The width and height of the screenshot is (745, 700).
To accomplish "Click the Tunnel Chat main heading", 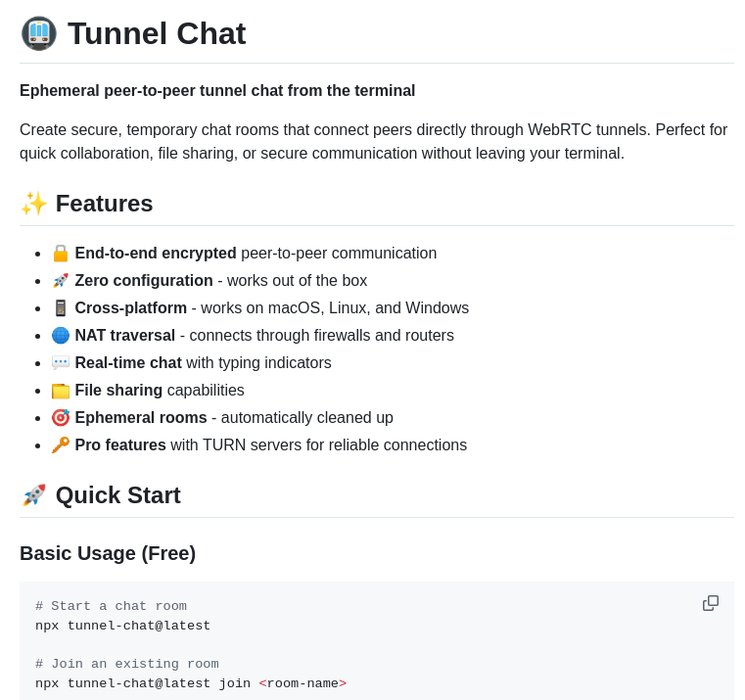I will pyautogui.click(x=156, y=33).
